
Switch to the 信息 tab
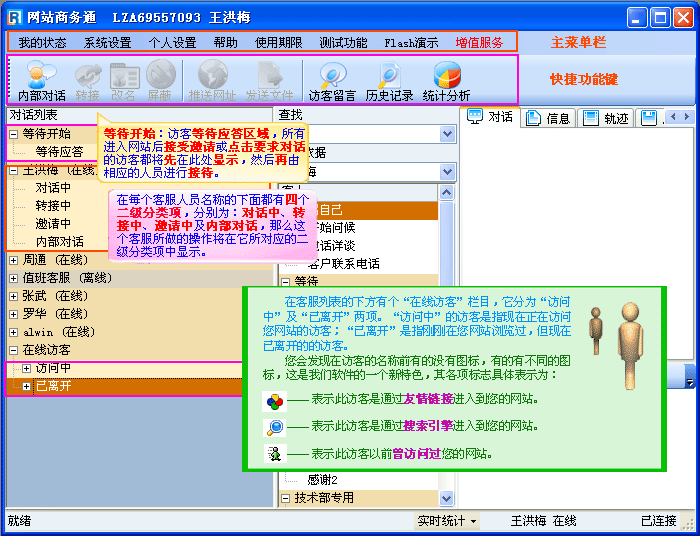pyautogui.click(x=549, y=118)
